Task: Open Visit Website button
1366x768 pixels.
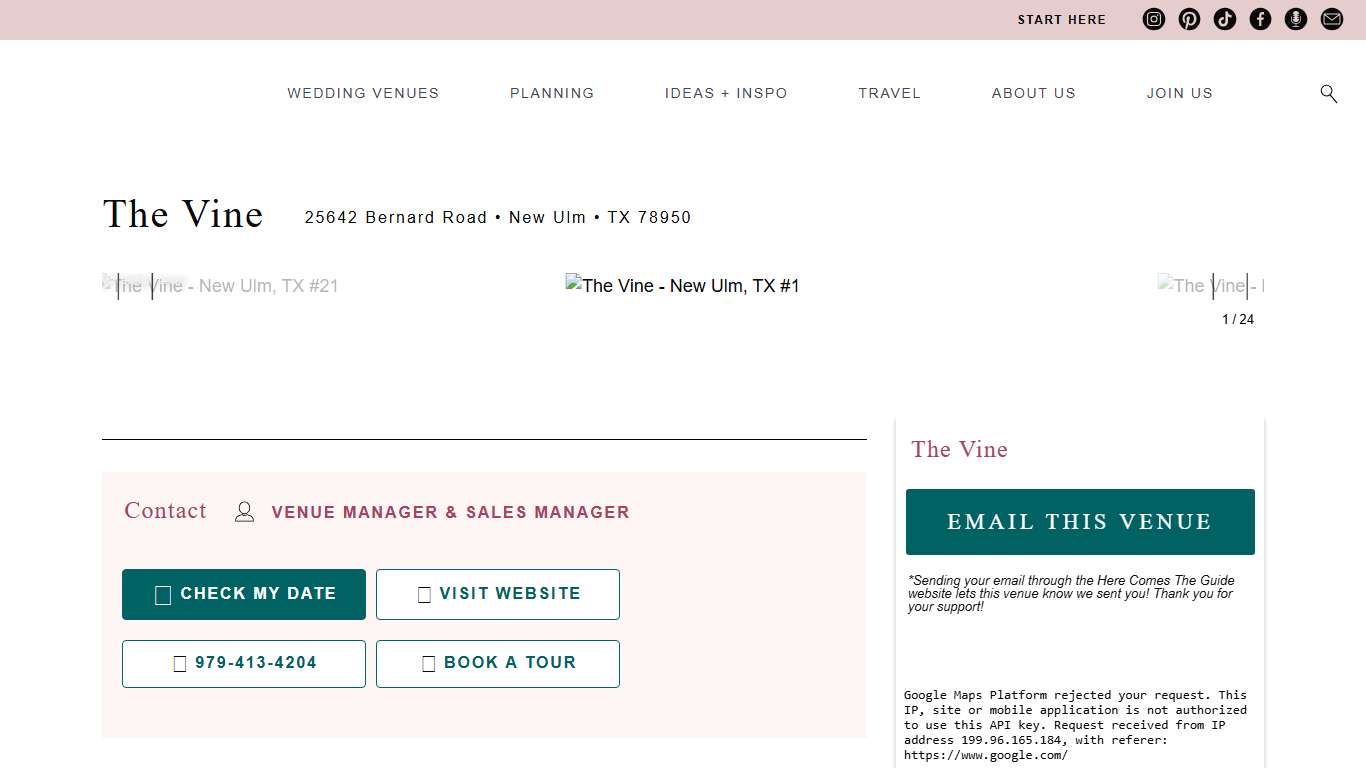Action: [498, 594]
